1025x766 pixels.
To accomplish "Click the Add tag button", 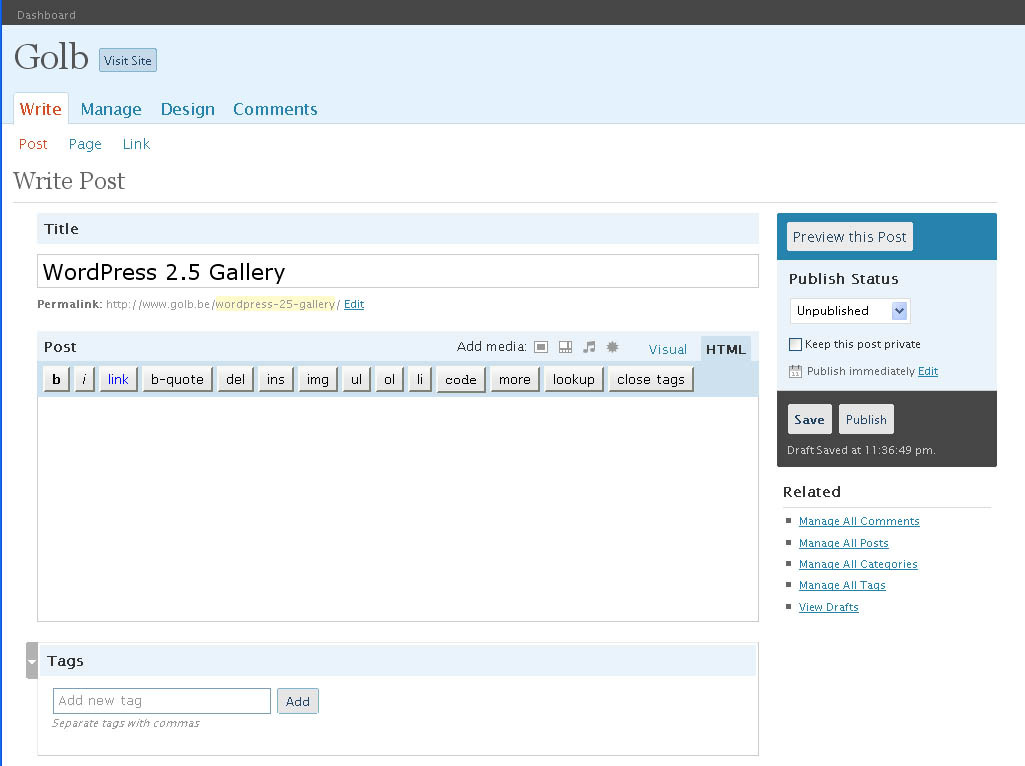I will click(x=297, y=701).
